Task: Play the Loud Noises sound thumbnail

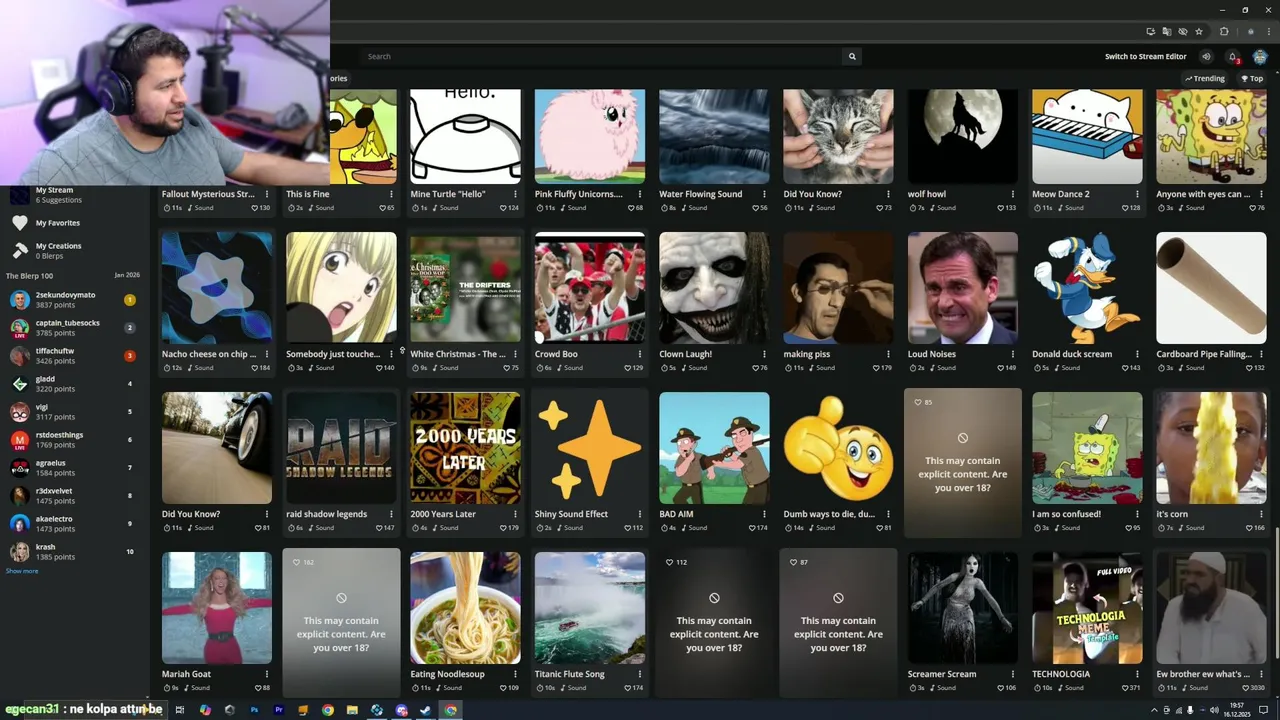Action: pos(962,288)
